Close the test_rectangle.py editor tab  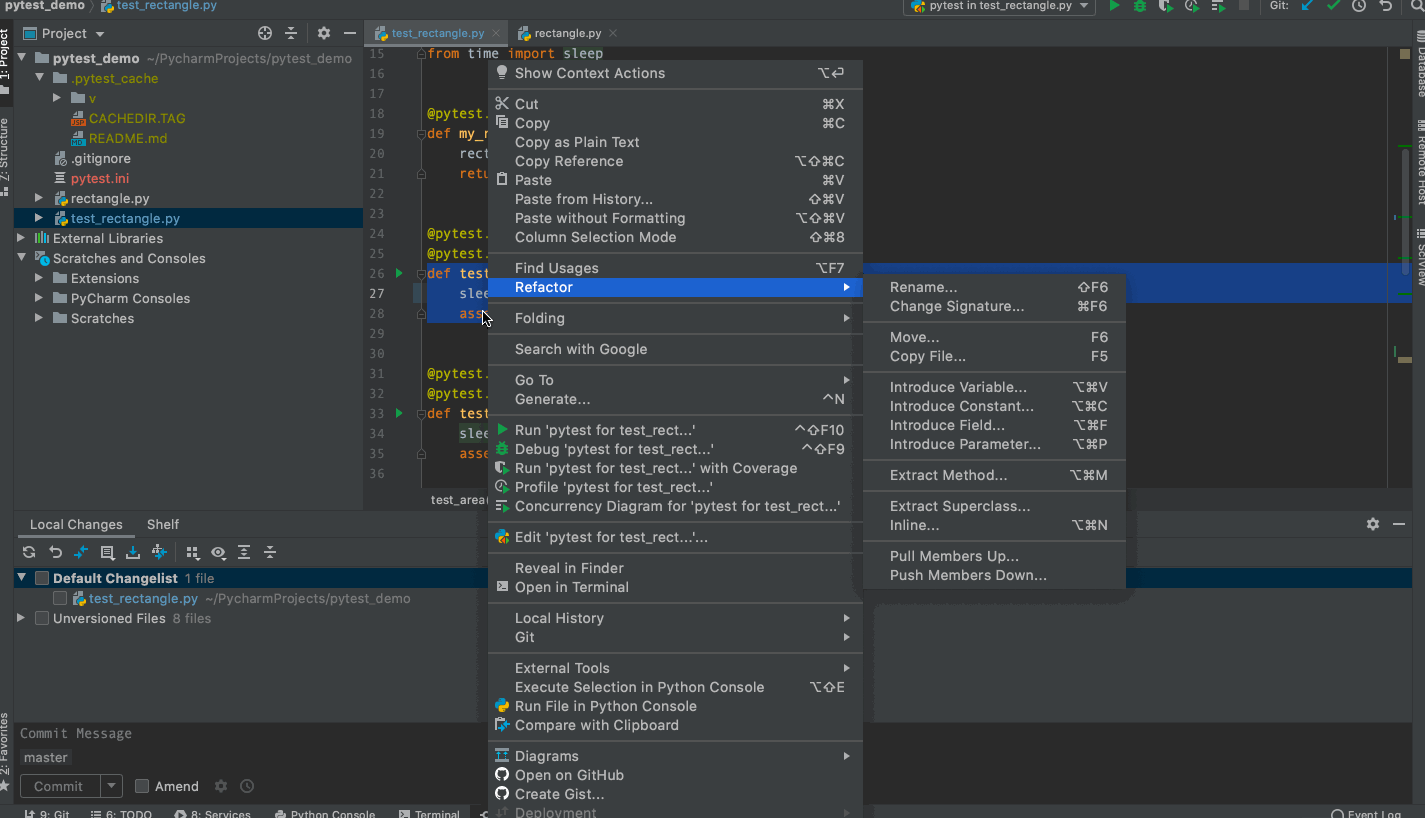tap(497, 33)
